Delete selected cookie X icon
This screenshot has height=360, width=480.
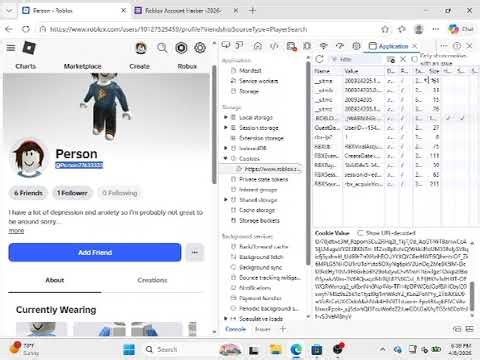pyautogui.click(x=403, y=59)
